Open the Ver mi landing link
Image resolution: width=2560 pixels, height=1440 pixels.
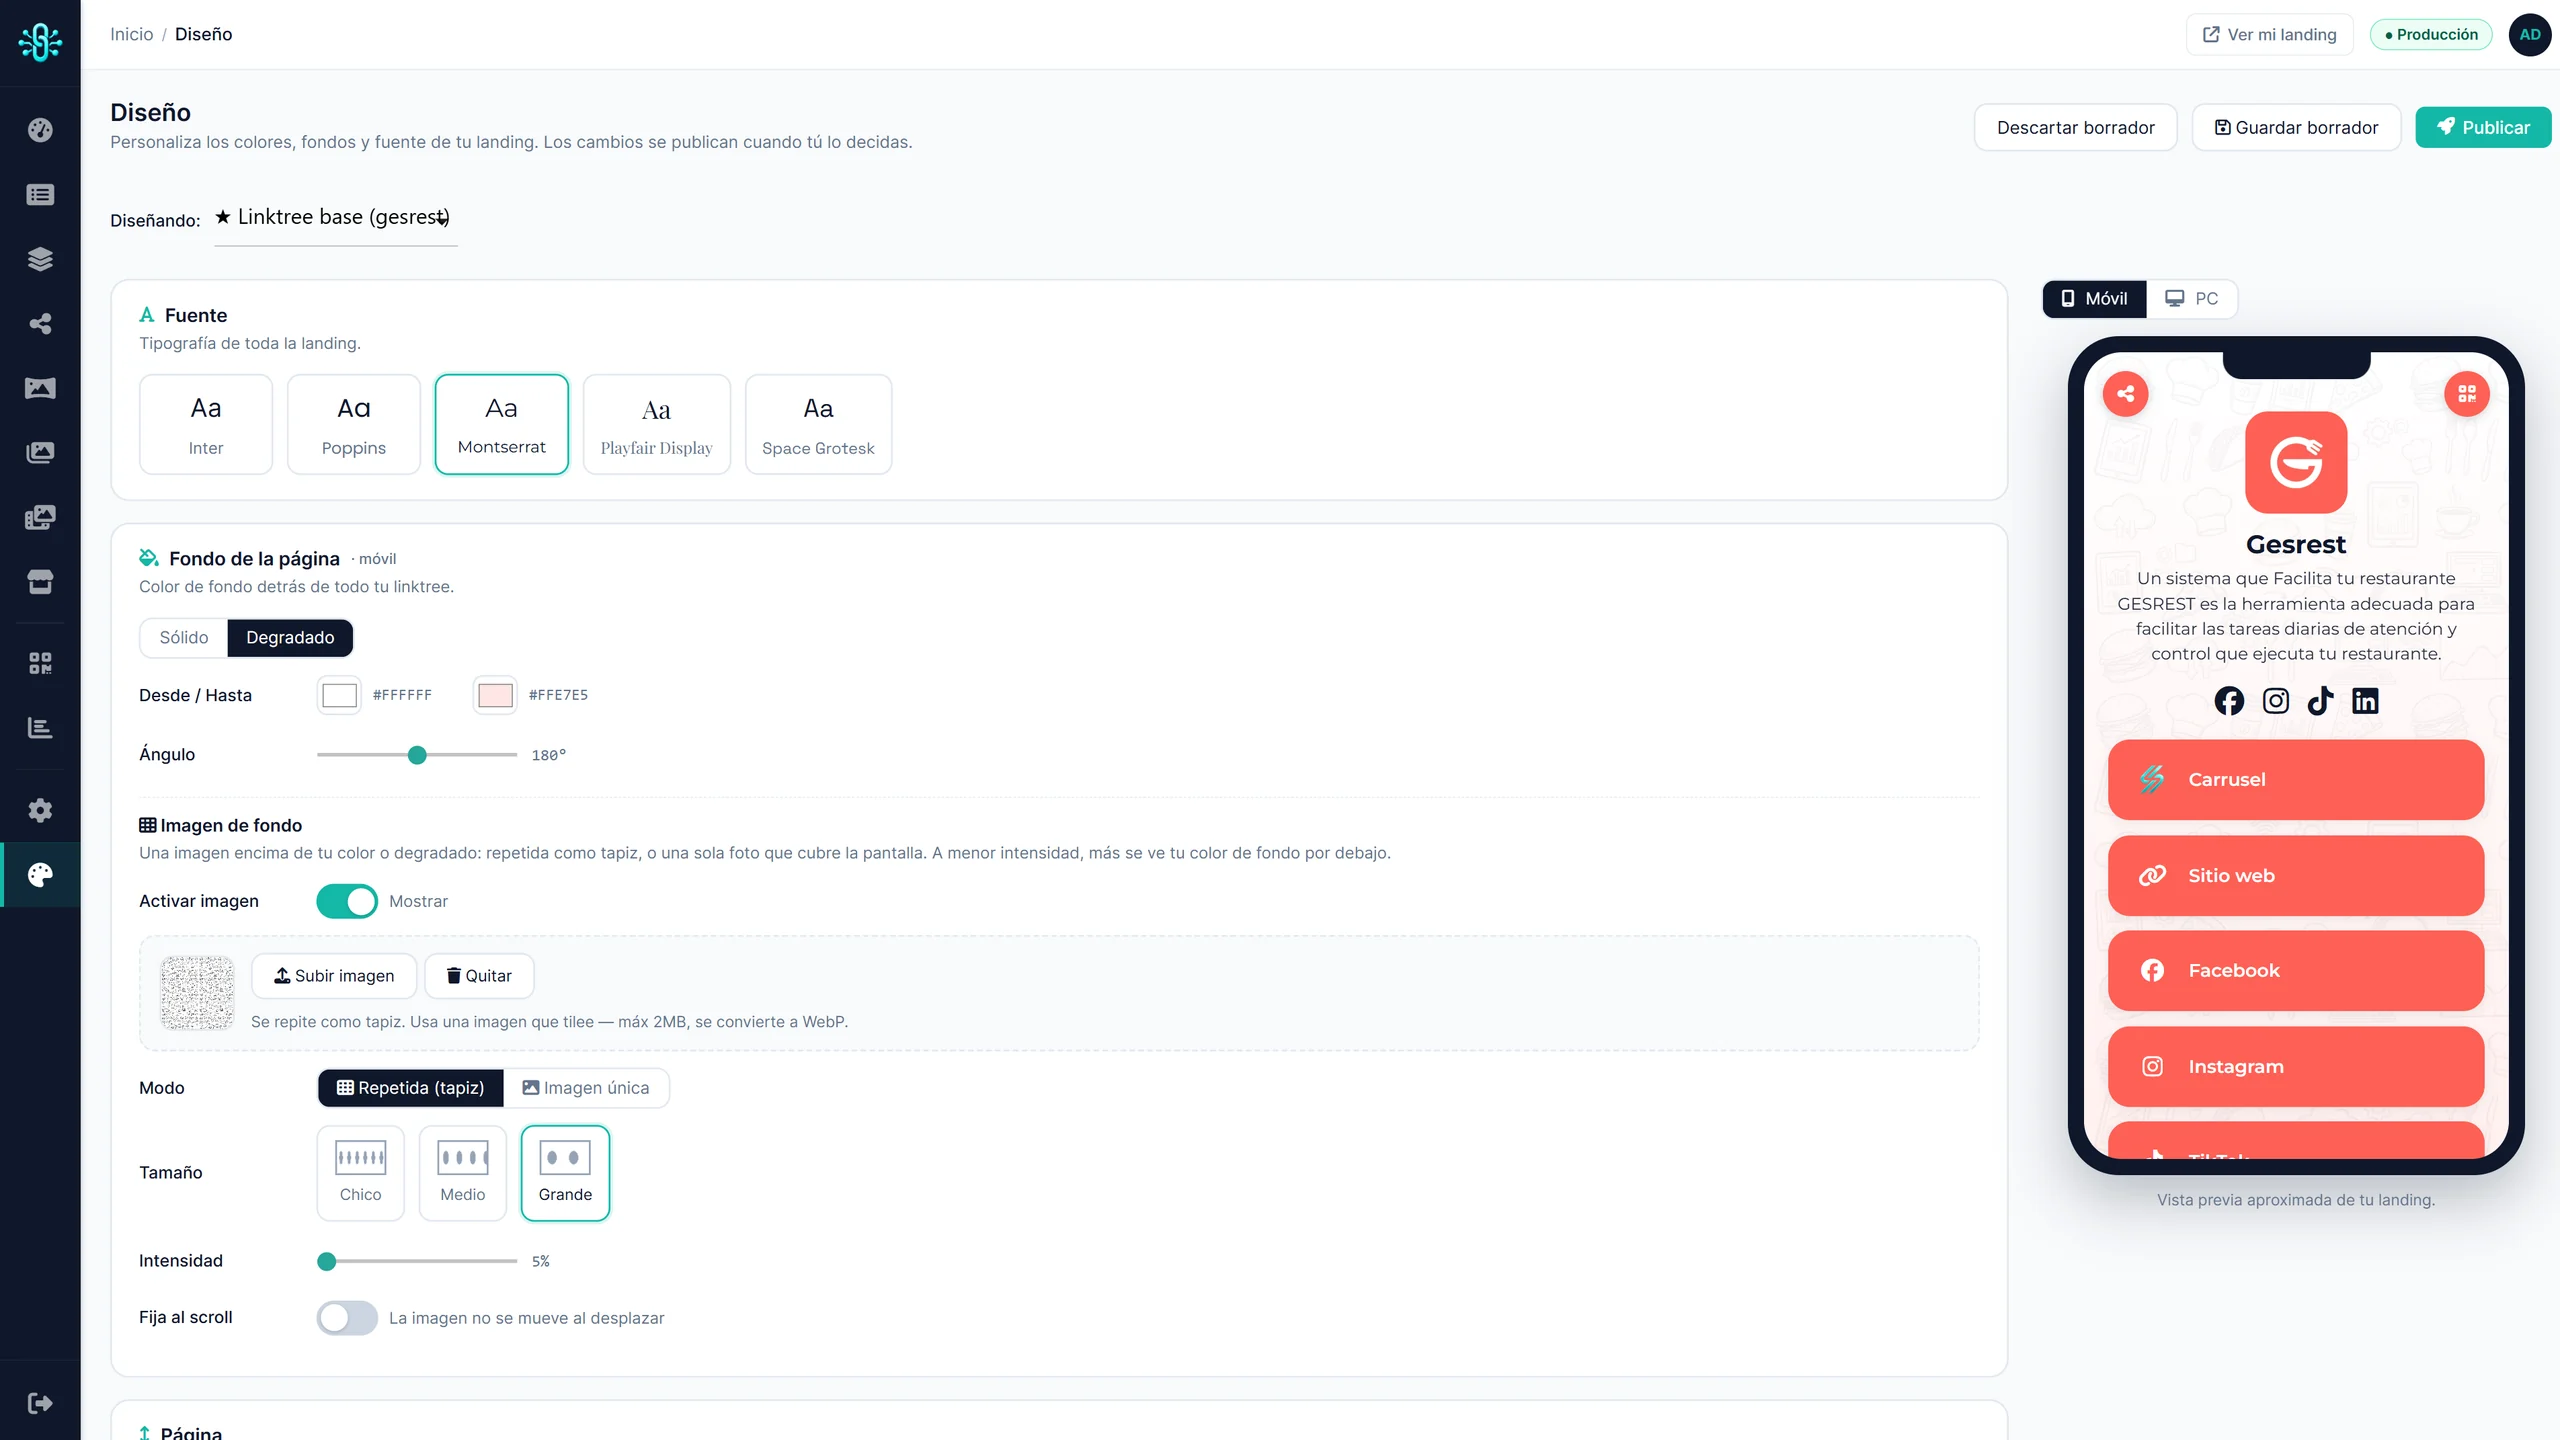click(x=2269, y=35)
